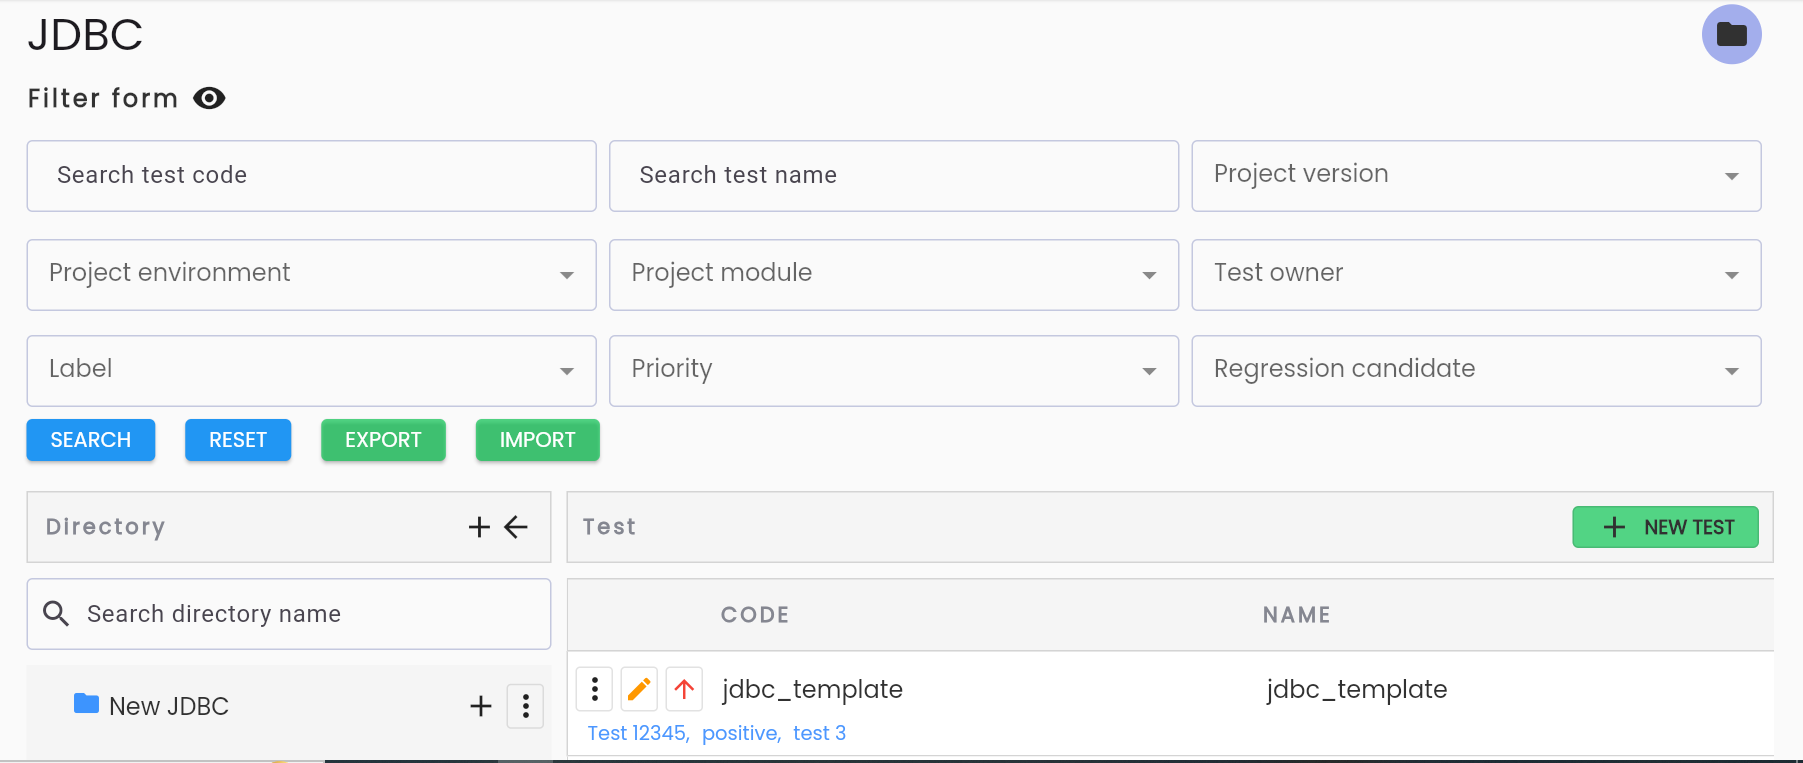The height and width of the screenshot is (763, 1803).
Task: Focus the Search test name field
Action: click(x=894, y=176)
